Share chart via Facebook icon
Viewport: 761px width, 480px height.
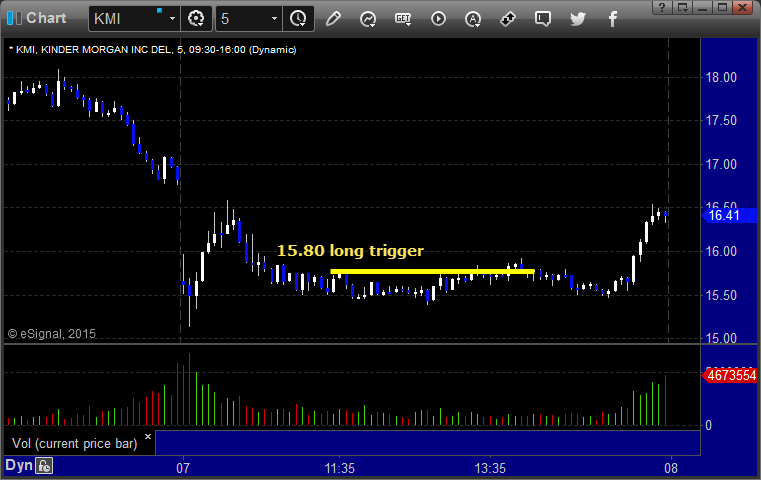click(x=612, y=19)
